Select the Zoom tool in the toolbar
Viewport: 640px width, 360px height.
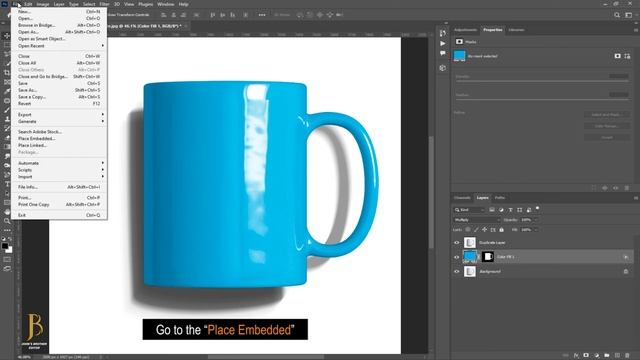[7, 221]
